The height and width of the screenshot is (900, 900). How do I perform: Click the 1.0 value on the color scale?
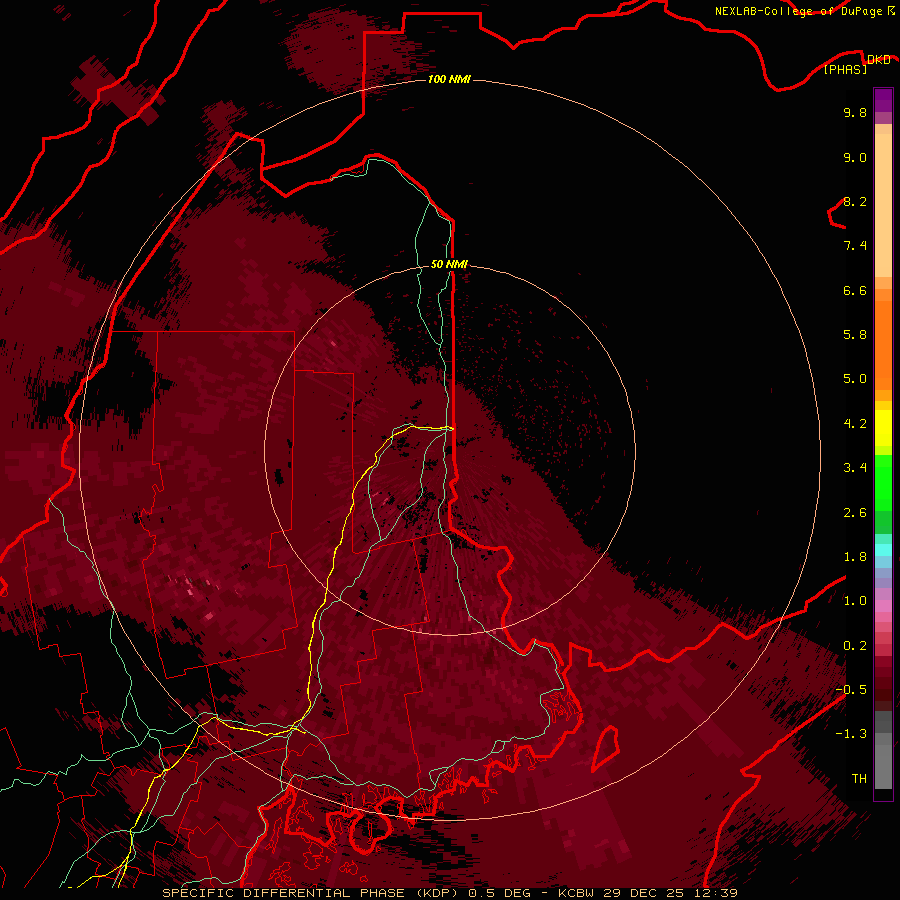tap(855, 601)
